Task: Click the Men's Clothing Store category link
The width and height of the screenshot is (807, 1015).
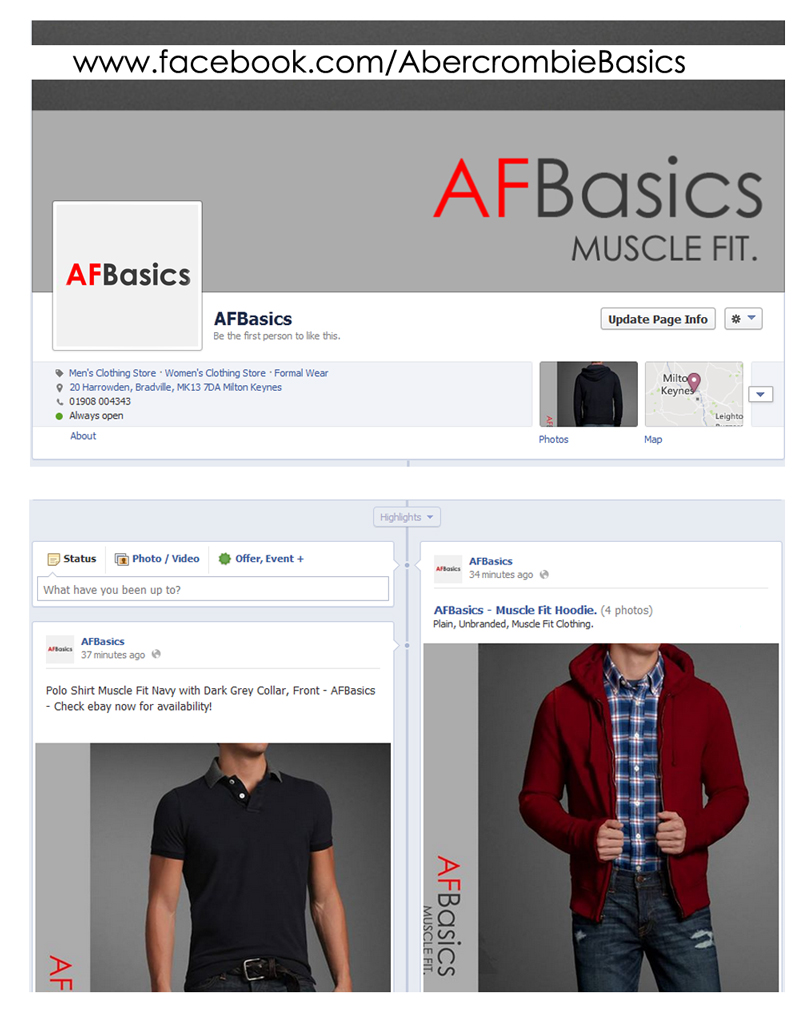Action: tap(113, 373)
